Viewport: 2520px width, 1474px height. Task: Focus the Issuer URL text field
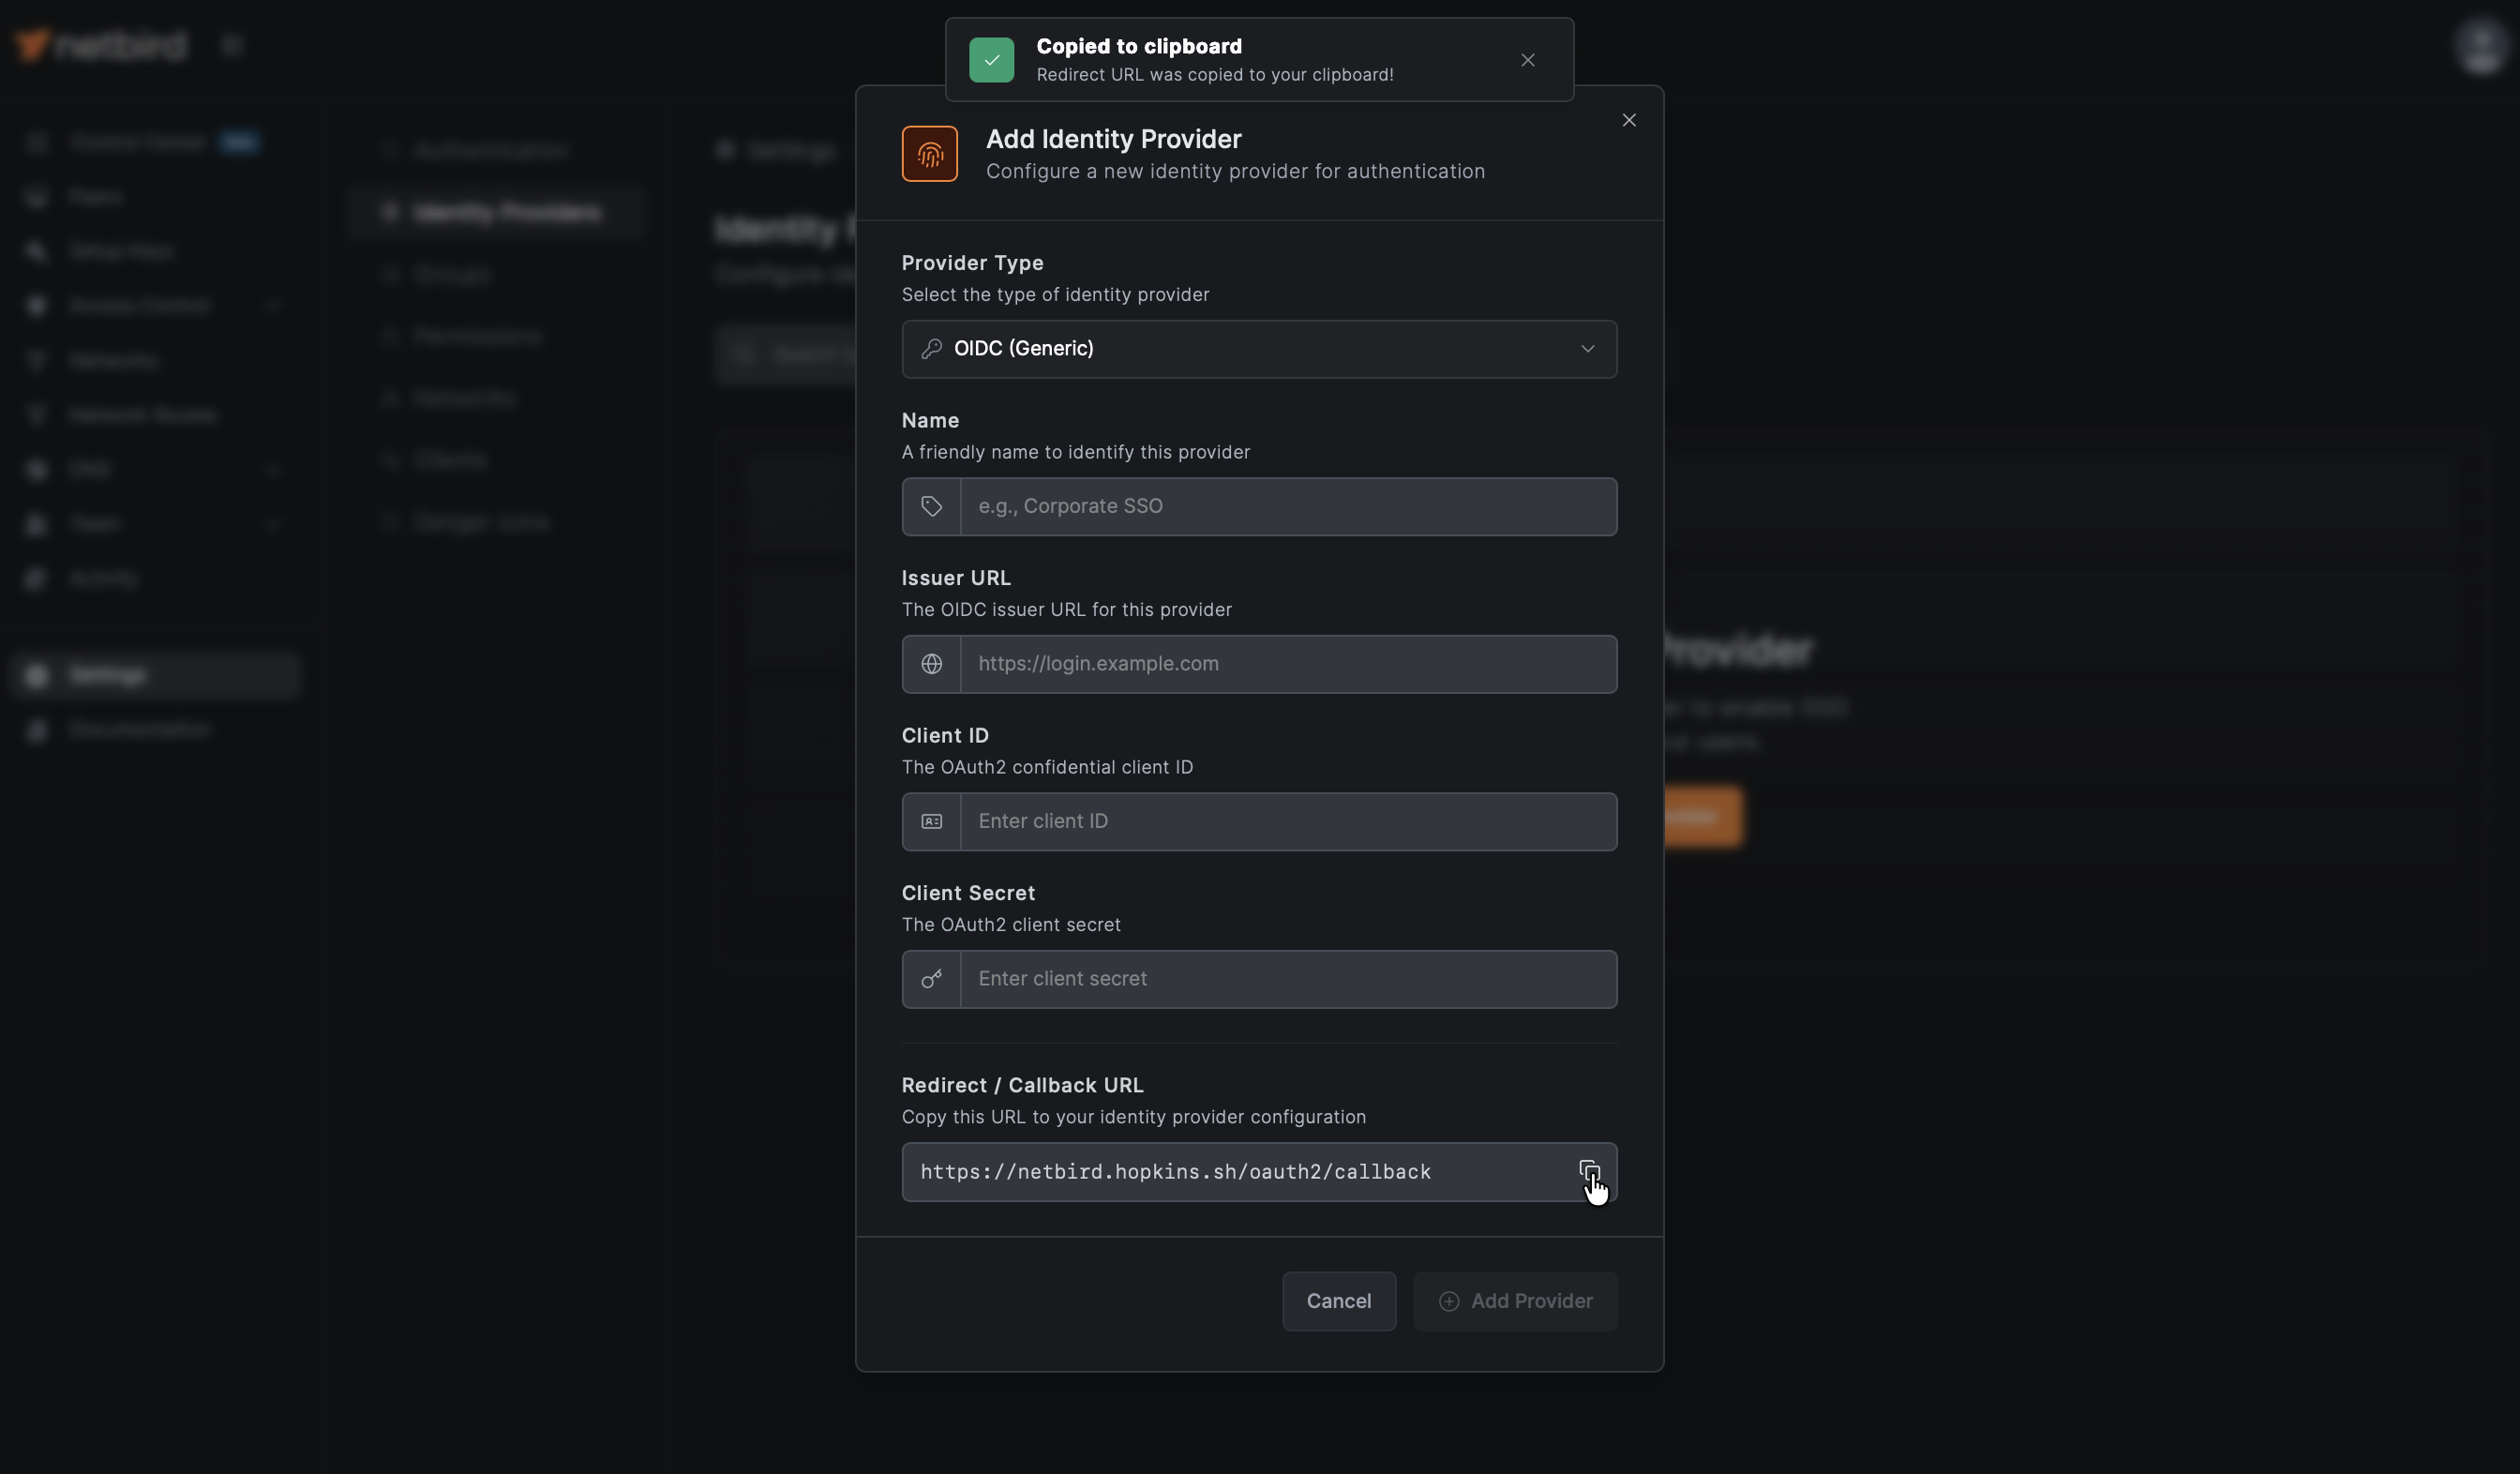click(x=1287, y=664)
